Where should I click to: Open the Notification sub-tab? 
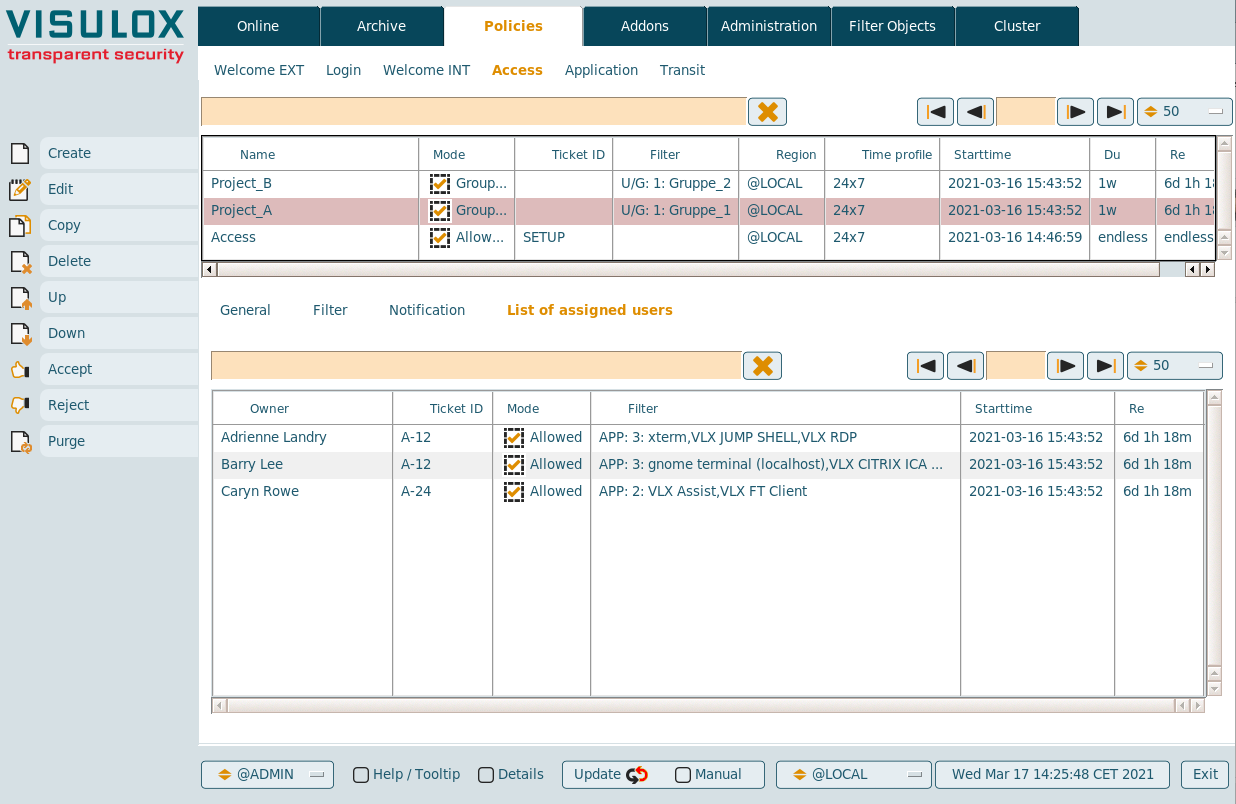(427, 310)
